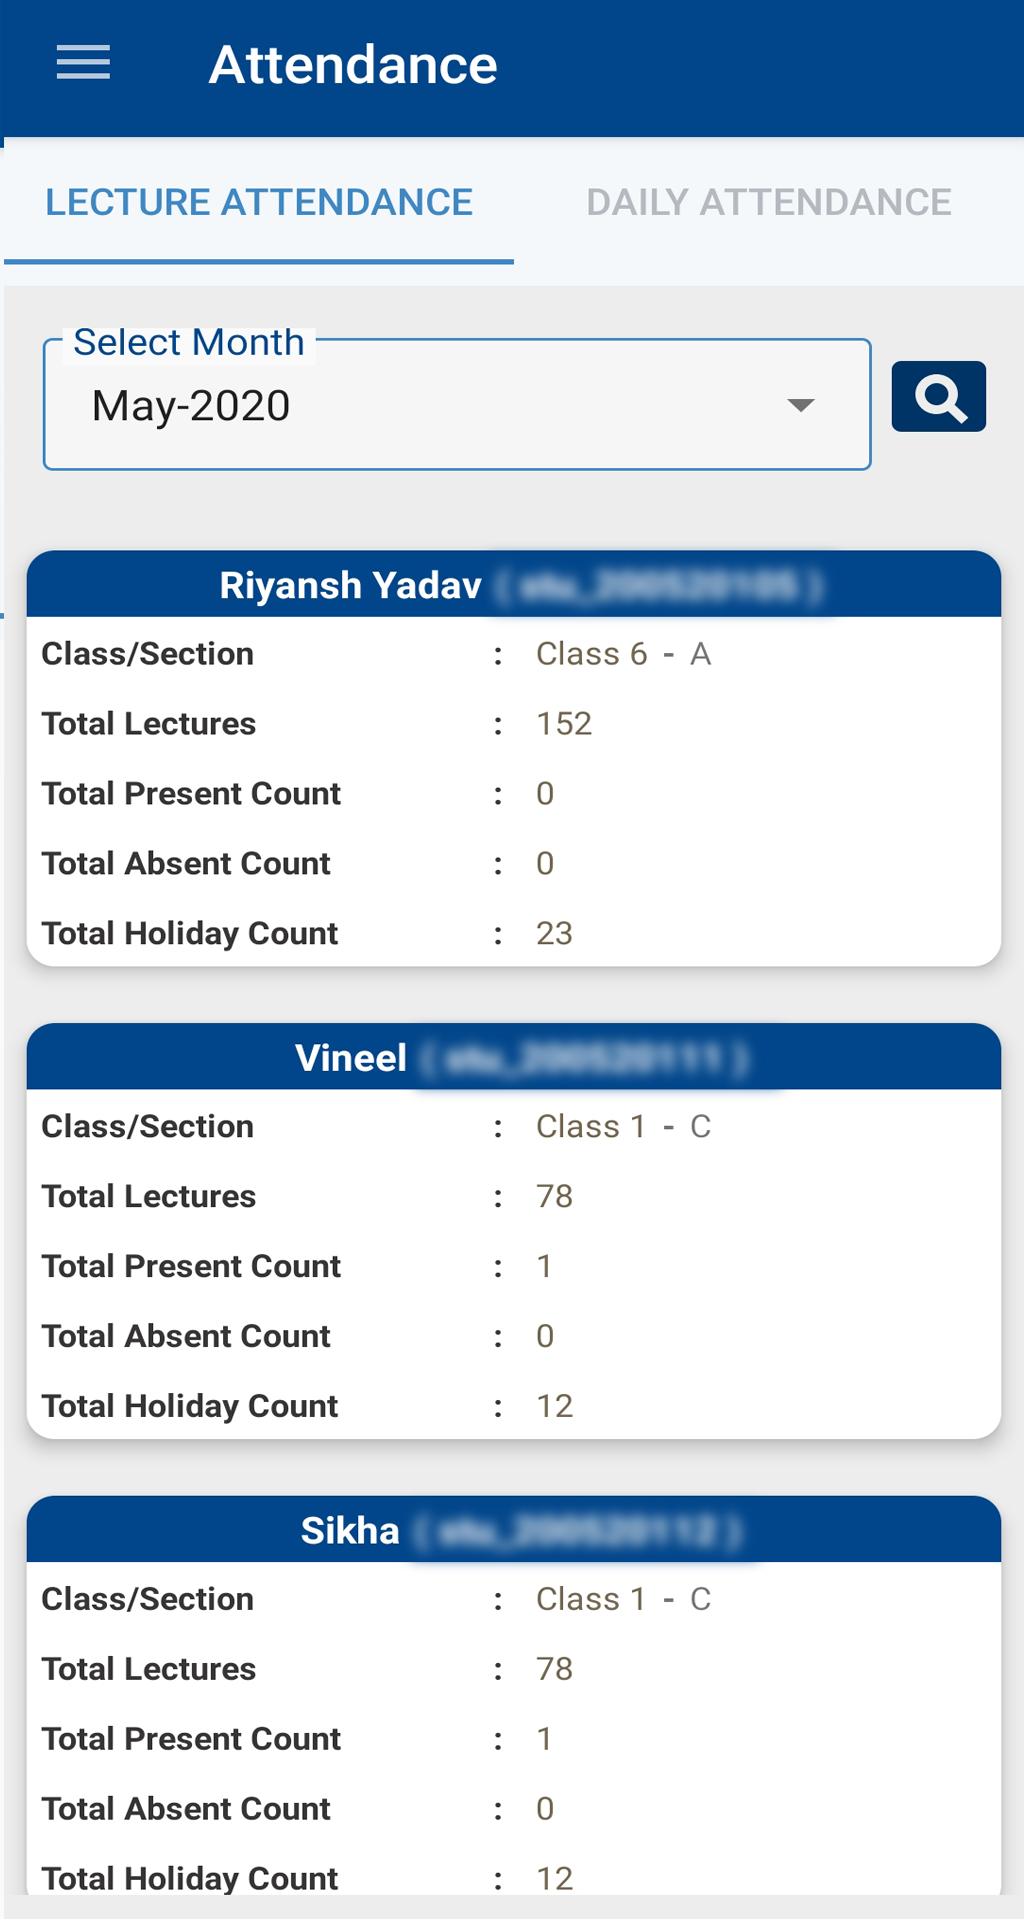Tap Sikha's Total Present Count row
This screenshot has width=1024, height=1920.
(x=514, y=1739)
